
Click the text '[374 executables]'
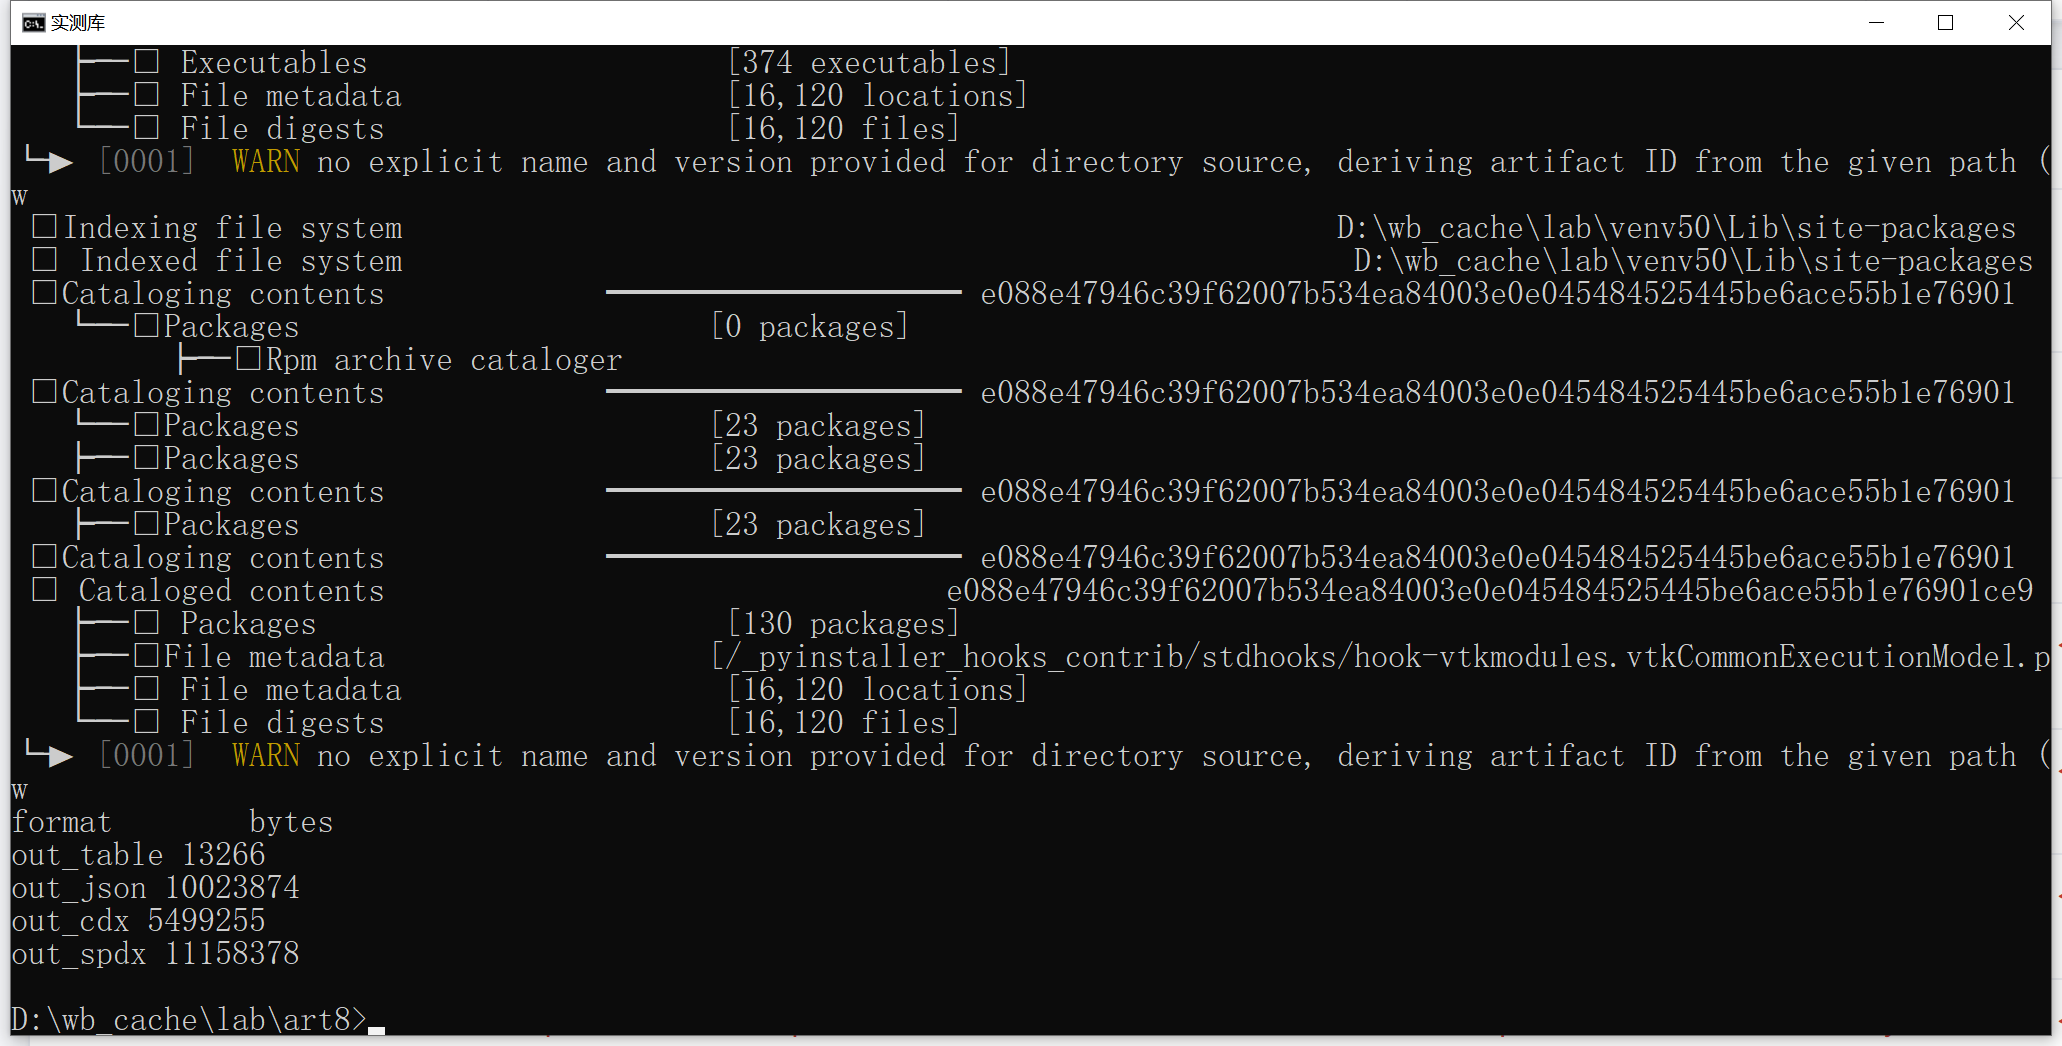click(x=869, y=62)
